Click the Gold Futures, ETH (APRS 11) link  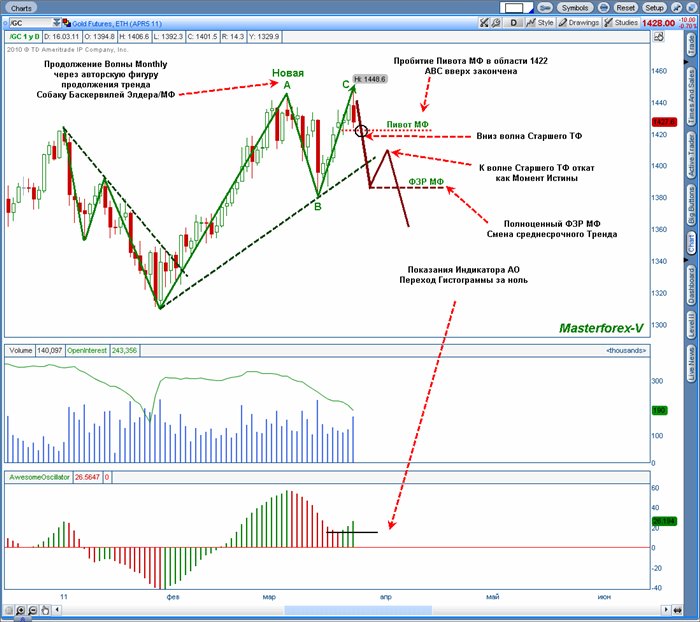click(x=117, y=24)
